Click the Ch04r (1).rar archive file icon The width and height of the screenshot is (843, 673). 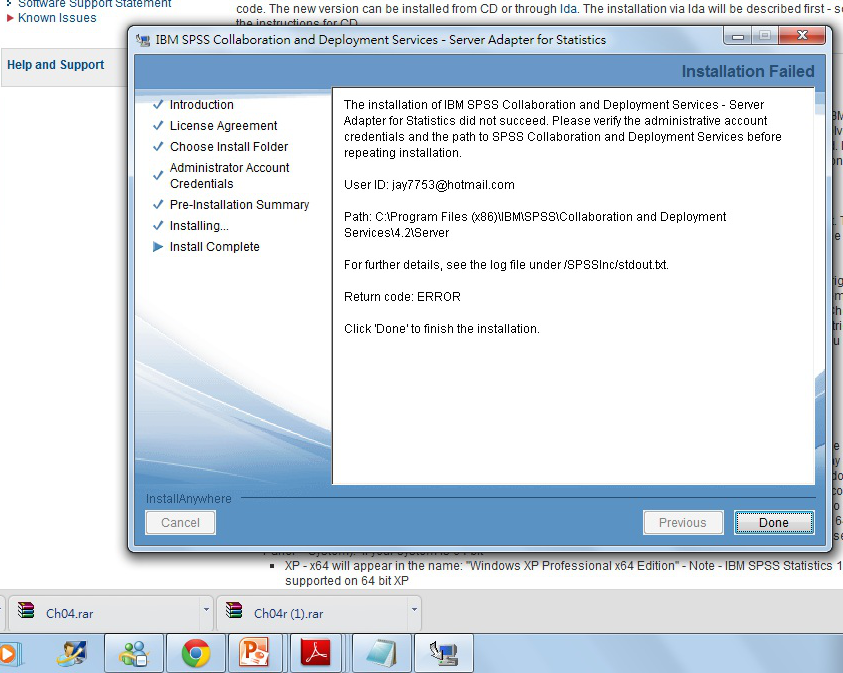[x=234, y=611]
